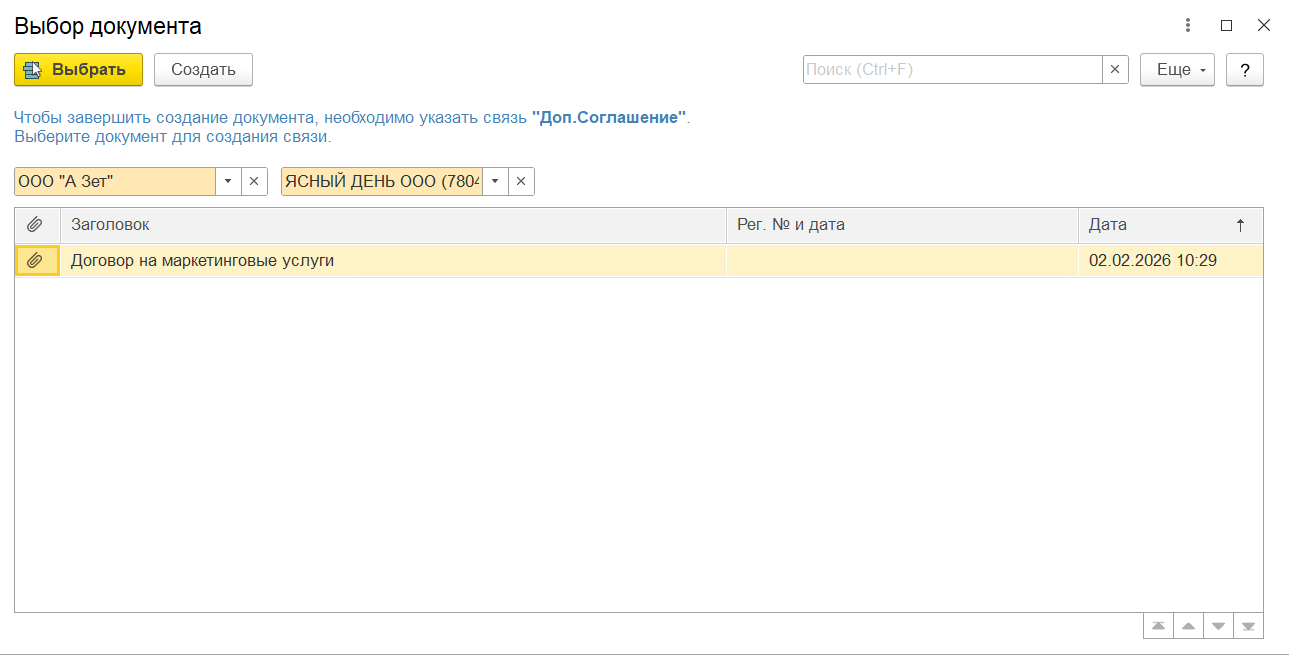Sort by Рег. № и дата column
The image size is (1289, 655).
point(900,225)
